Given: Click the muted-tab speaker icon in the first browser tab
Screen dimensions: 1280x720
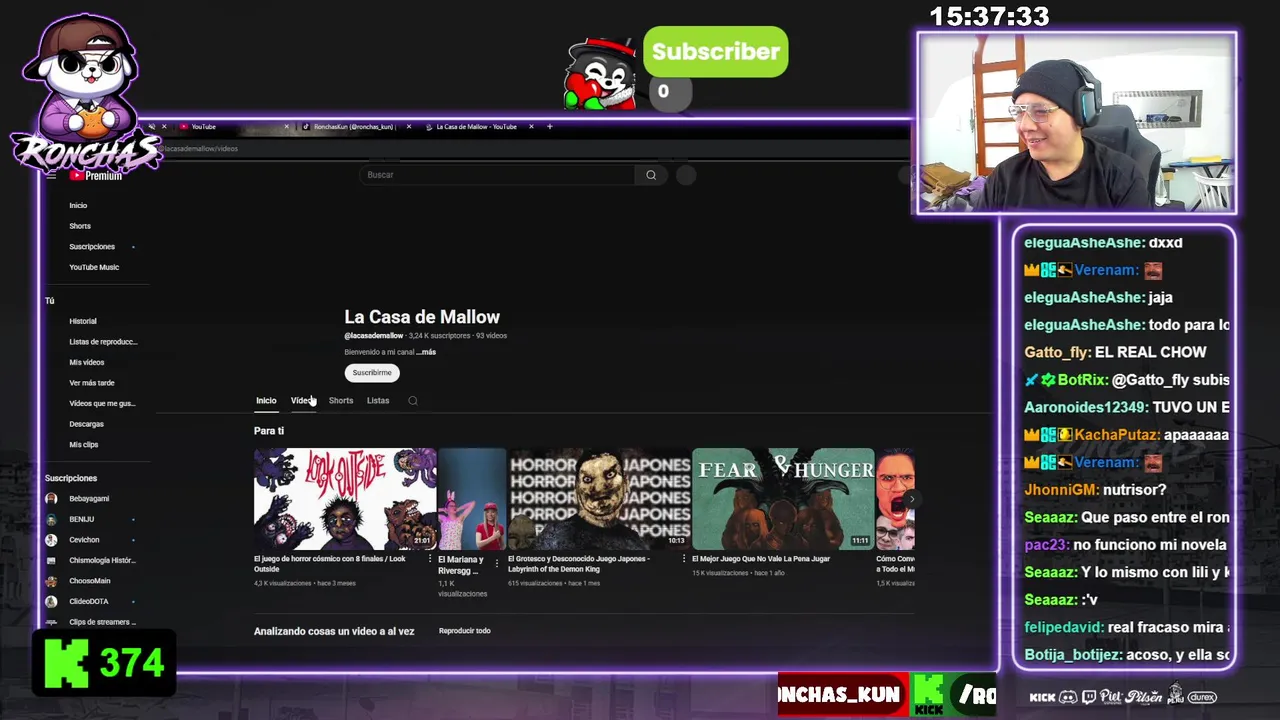Looking at the screenshot, I should click(x=151, y=127).
